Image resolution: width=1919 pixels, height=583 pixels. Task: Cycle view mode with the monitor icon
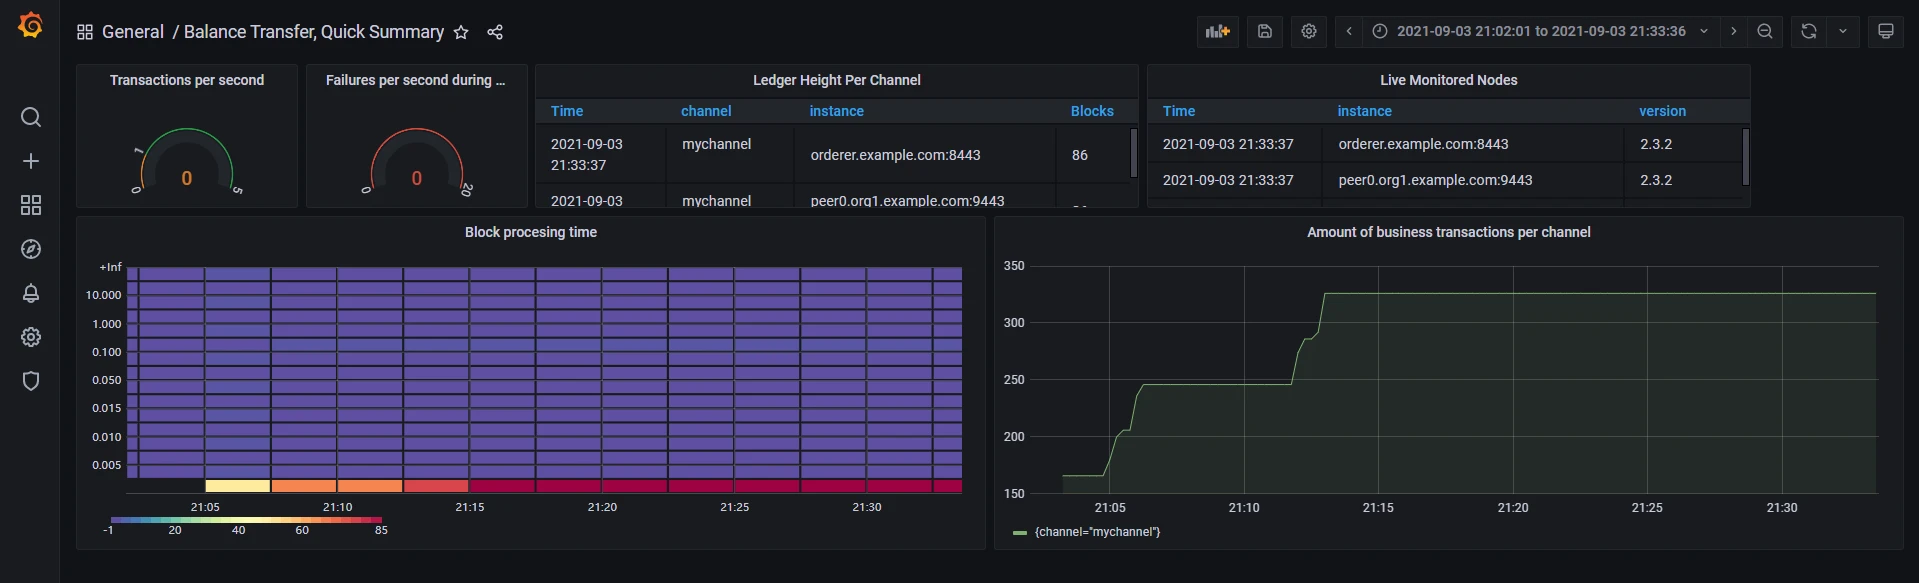coord(1885,32)
